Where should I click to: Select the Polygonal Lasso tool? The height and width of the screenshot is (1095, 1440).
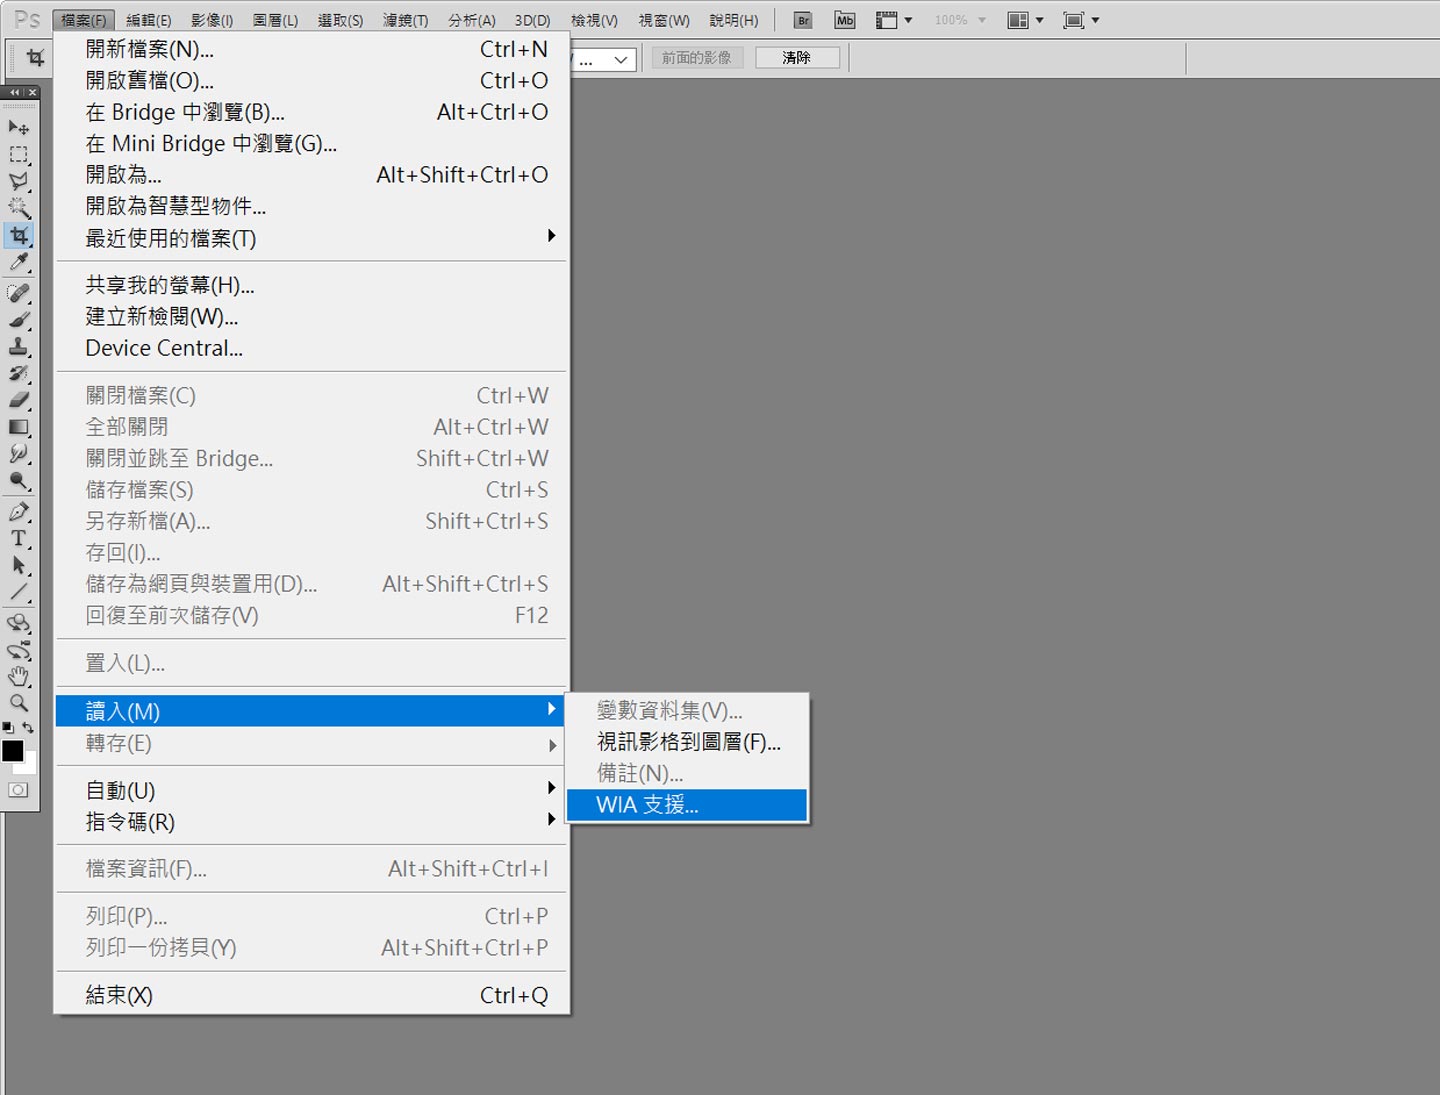(19, 181)
